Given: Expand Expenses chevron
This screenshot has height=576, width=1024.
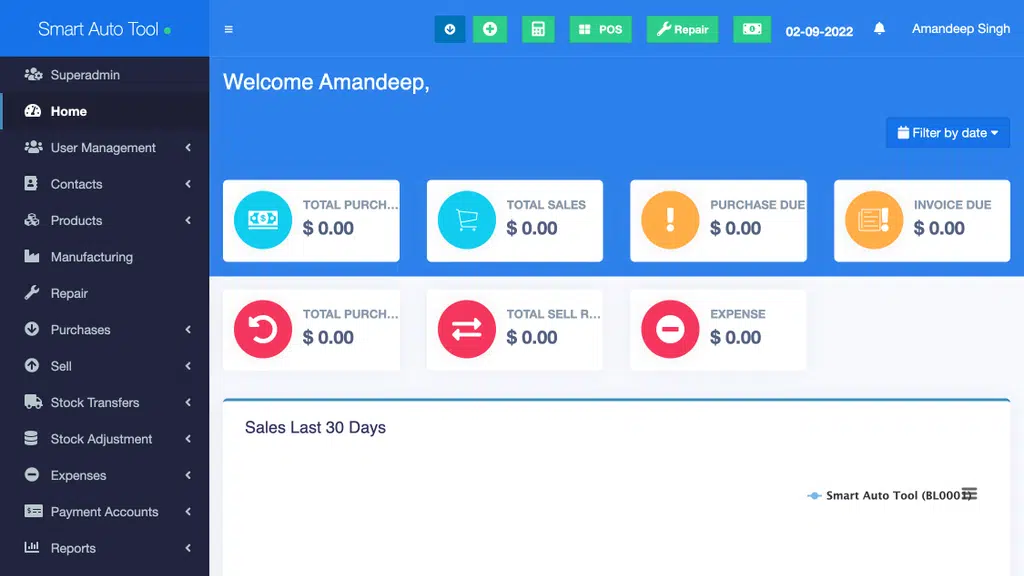Looking at the screenshot, I should tap(188, 475).
